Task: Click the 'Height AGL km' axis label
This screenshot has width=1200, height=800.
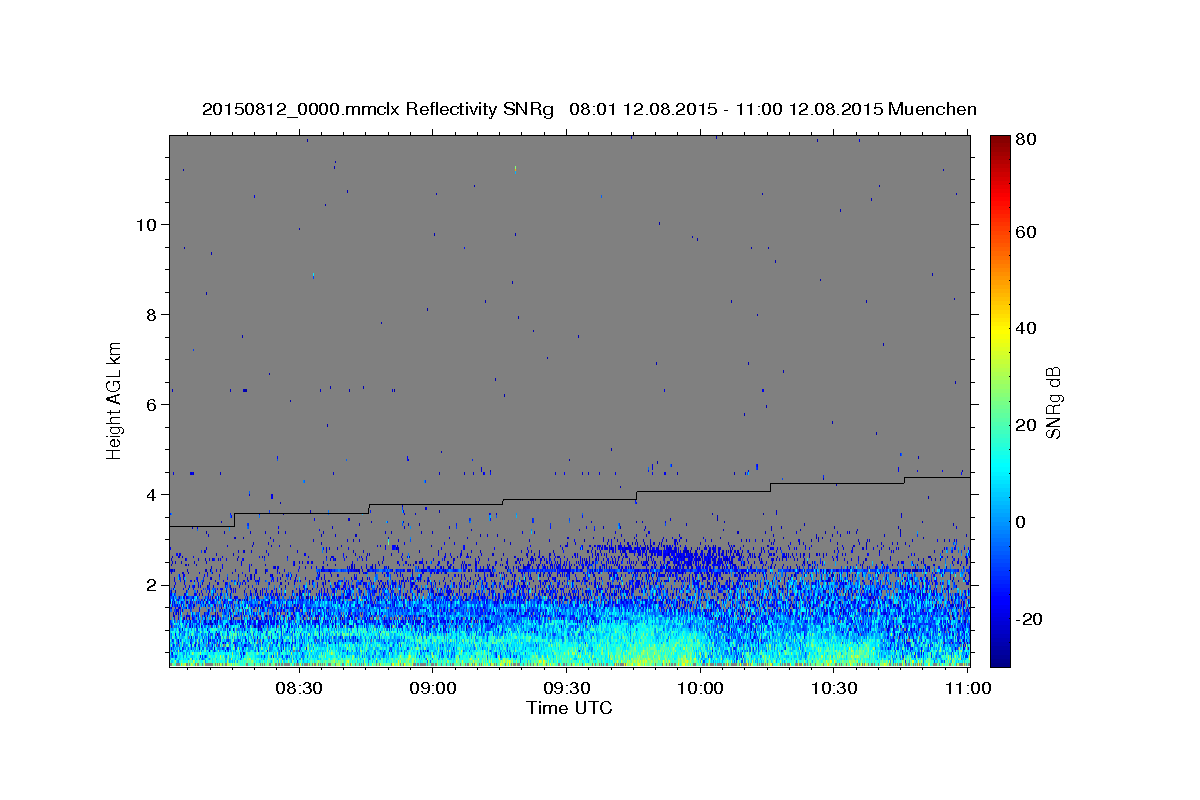Action: [115, 401]
